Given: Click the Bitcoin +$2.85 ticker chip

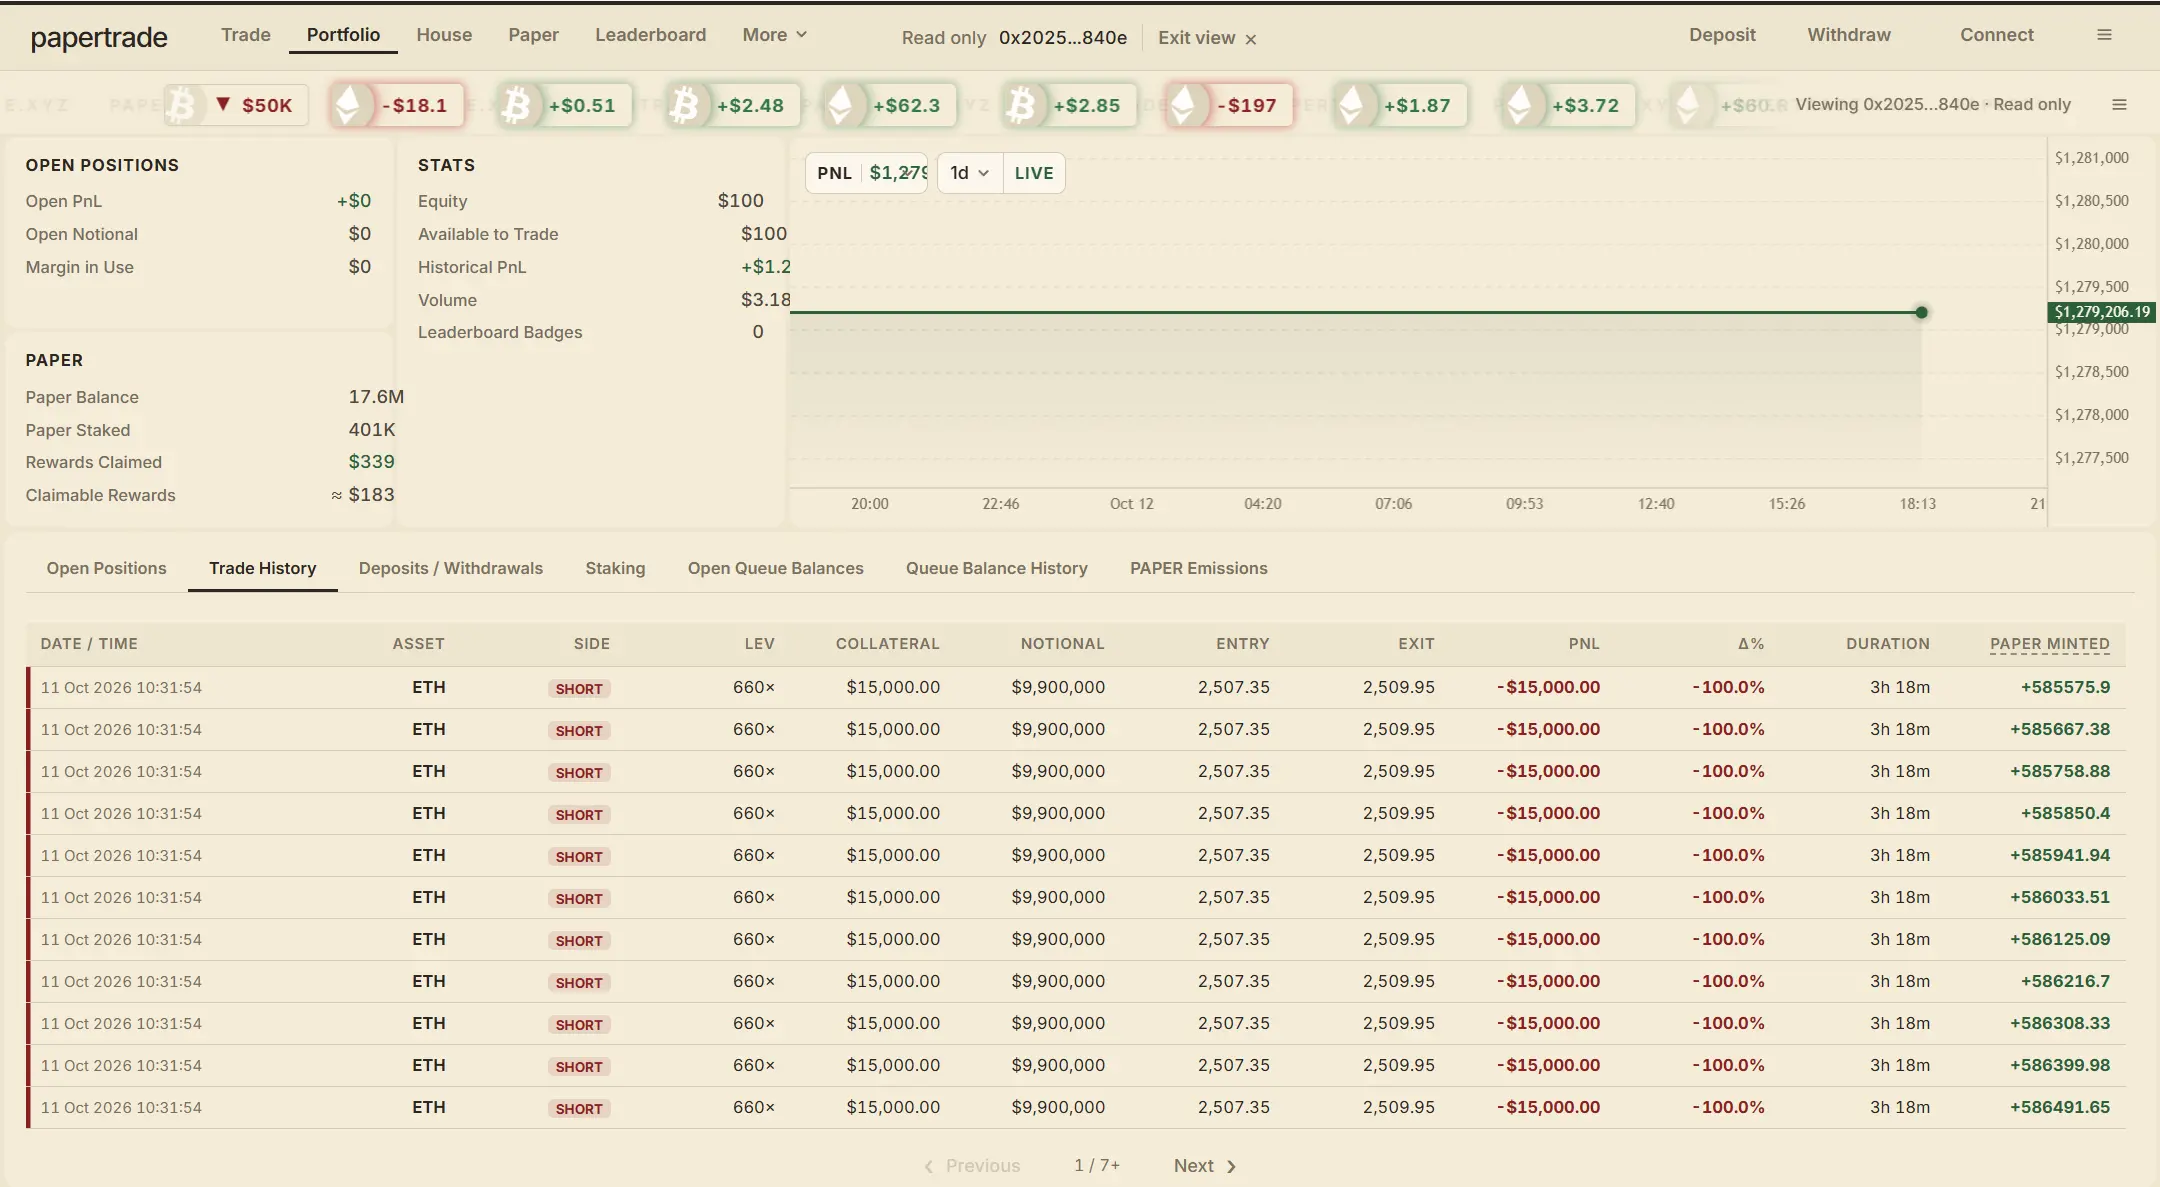Looking at the screenshot, I should click(1069, 105).
